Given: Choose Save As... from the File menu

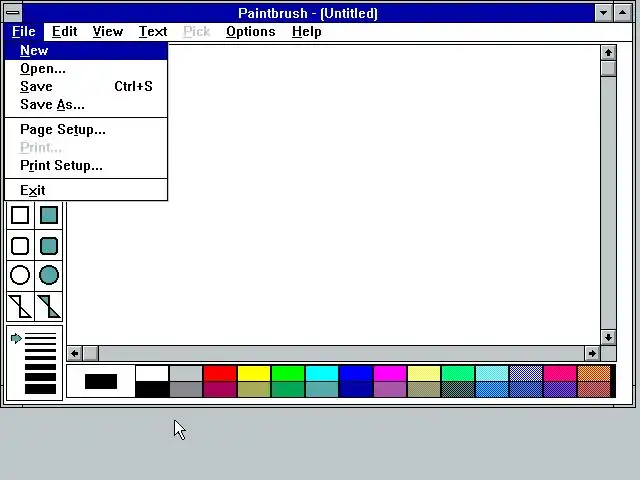Looking at the screenshot, I should coord(86,104).
